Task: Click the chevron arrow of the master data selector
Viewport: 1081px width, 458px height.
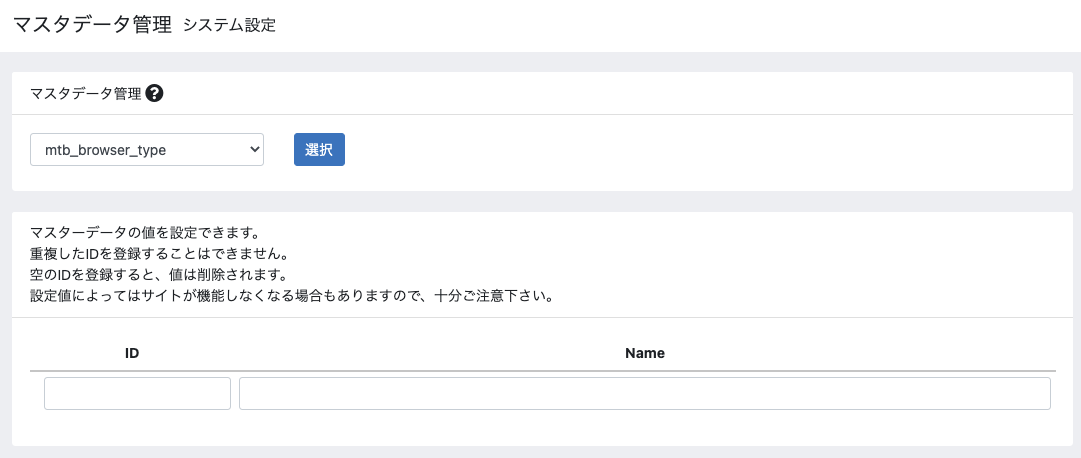Action: click(x=254, y=149)
